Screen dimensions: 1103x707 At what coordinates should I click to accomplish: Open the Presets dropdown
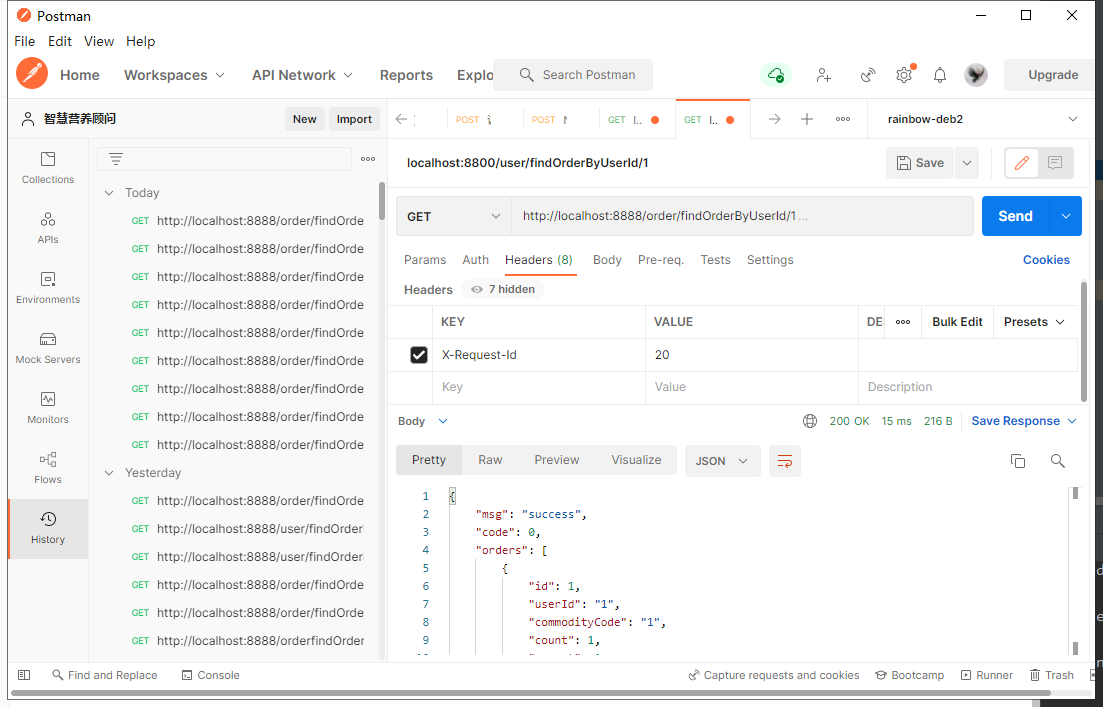coord(1034,321)
